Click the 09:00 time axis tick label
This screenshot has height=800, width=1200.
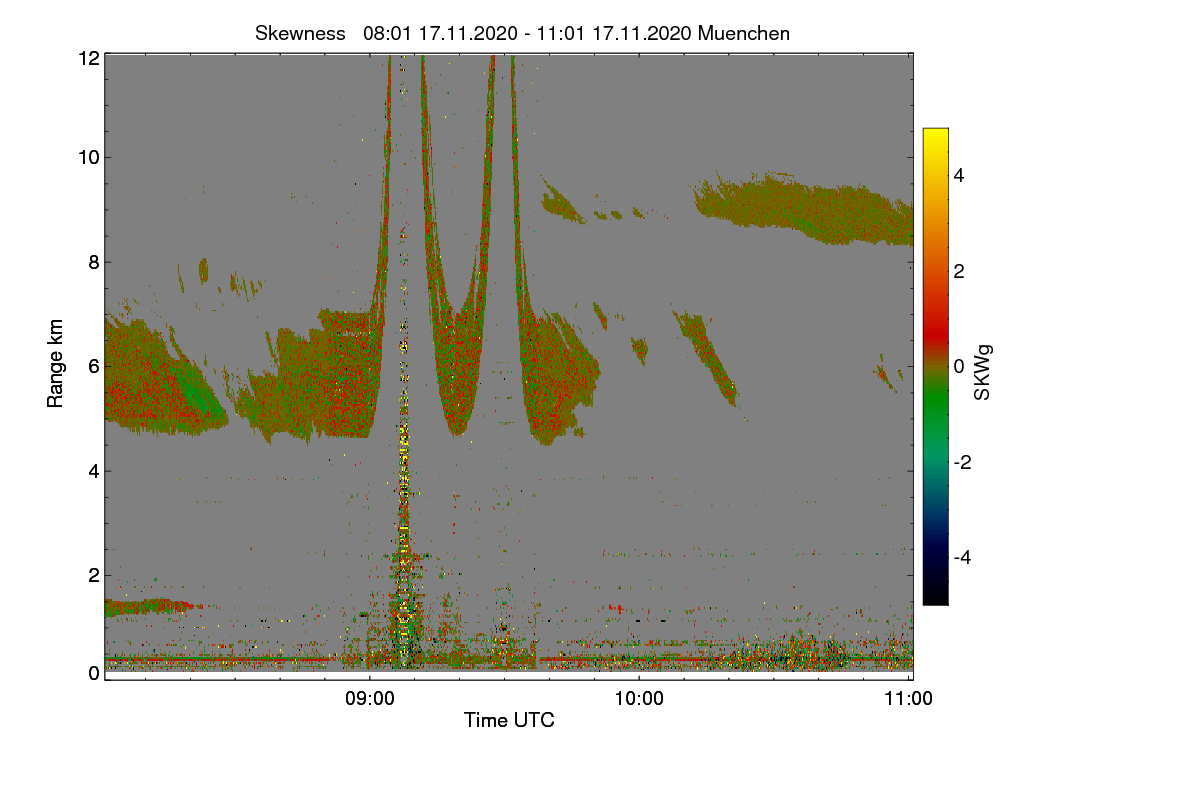click(369, 699)
